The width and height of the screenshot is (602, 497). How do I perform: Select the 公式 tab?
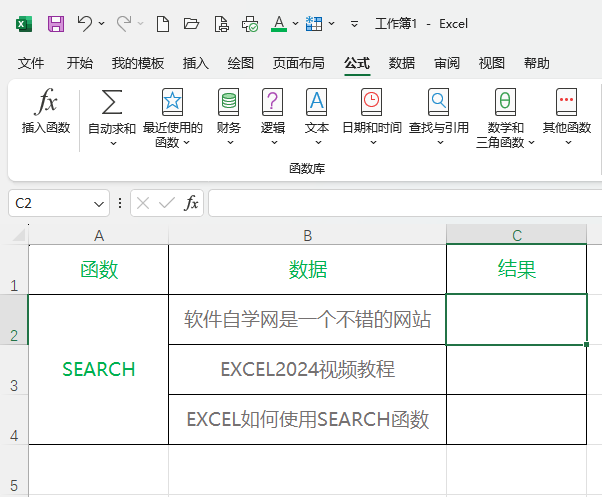click(x=357, y=63)
